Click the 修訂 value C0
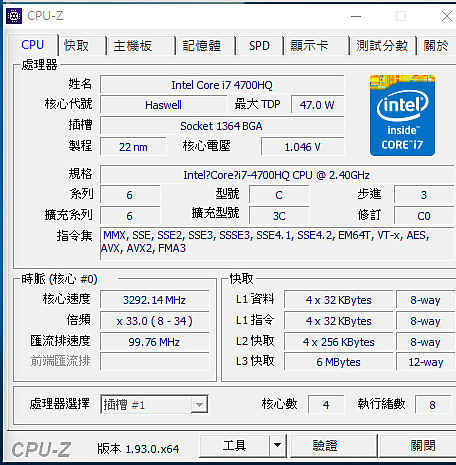 click(424, 216)
